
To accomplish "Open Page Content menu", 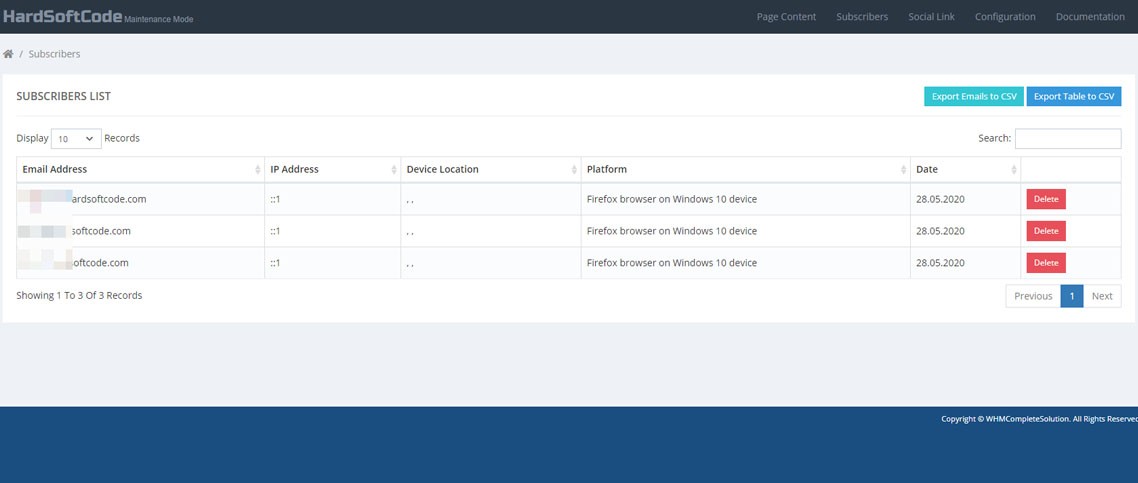I will 786,17.
